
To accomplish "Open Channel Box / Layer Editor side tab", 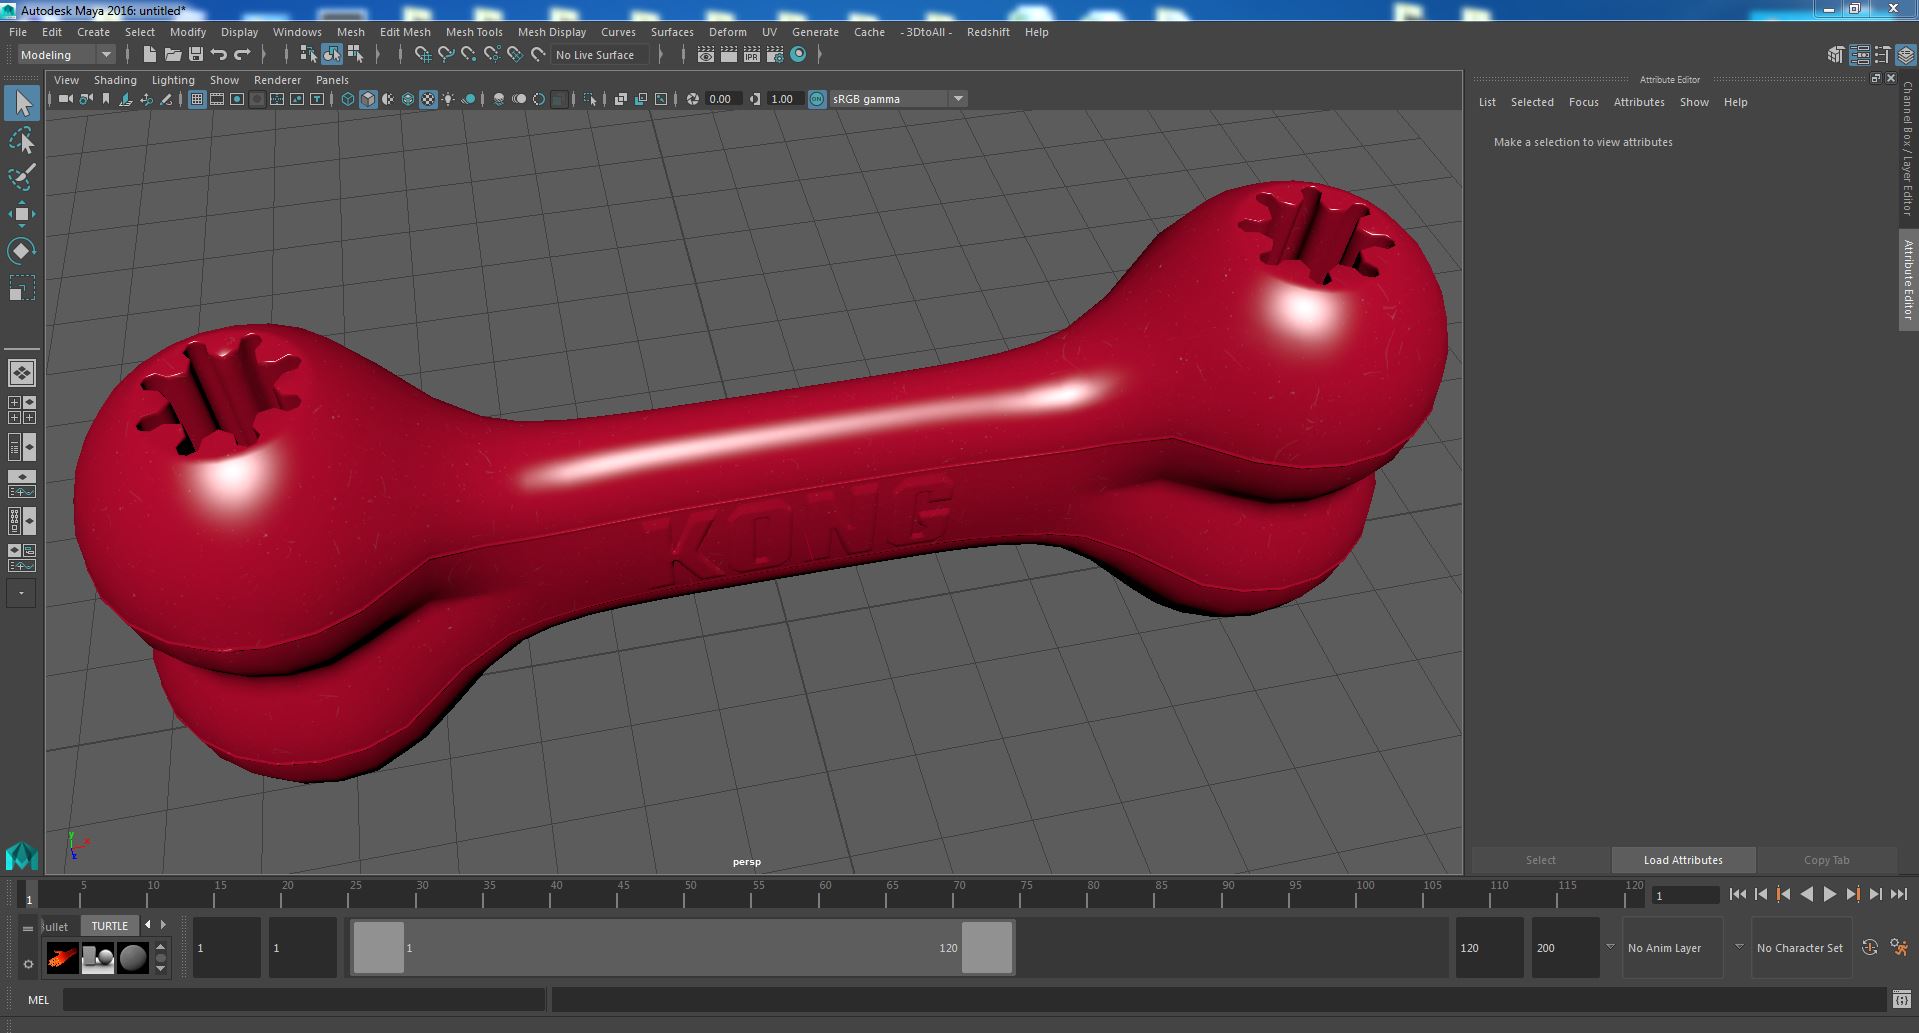I will pyautogui.click(x=1908, y=148).
